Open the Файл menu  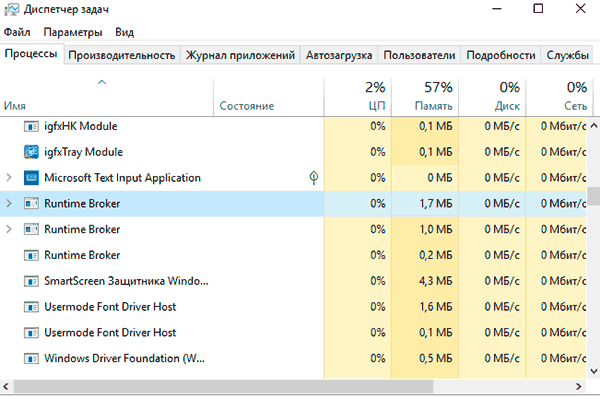(17, 32)
